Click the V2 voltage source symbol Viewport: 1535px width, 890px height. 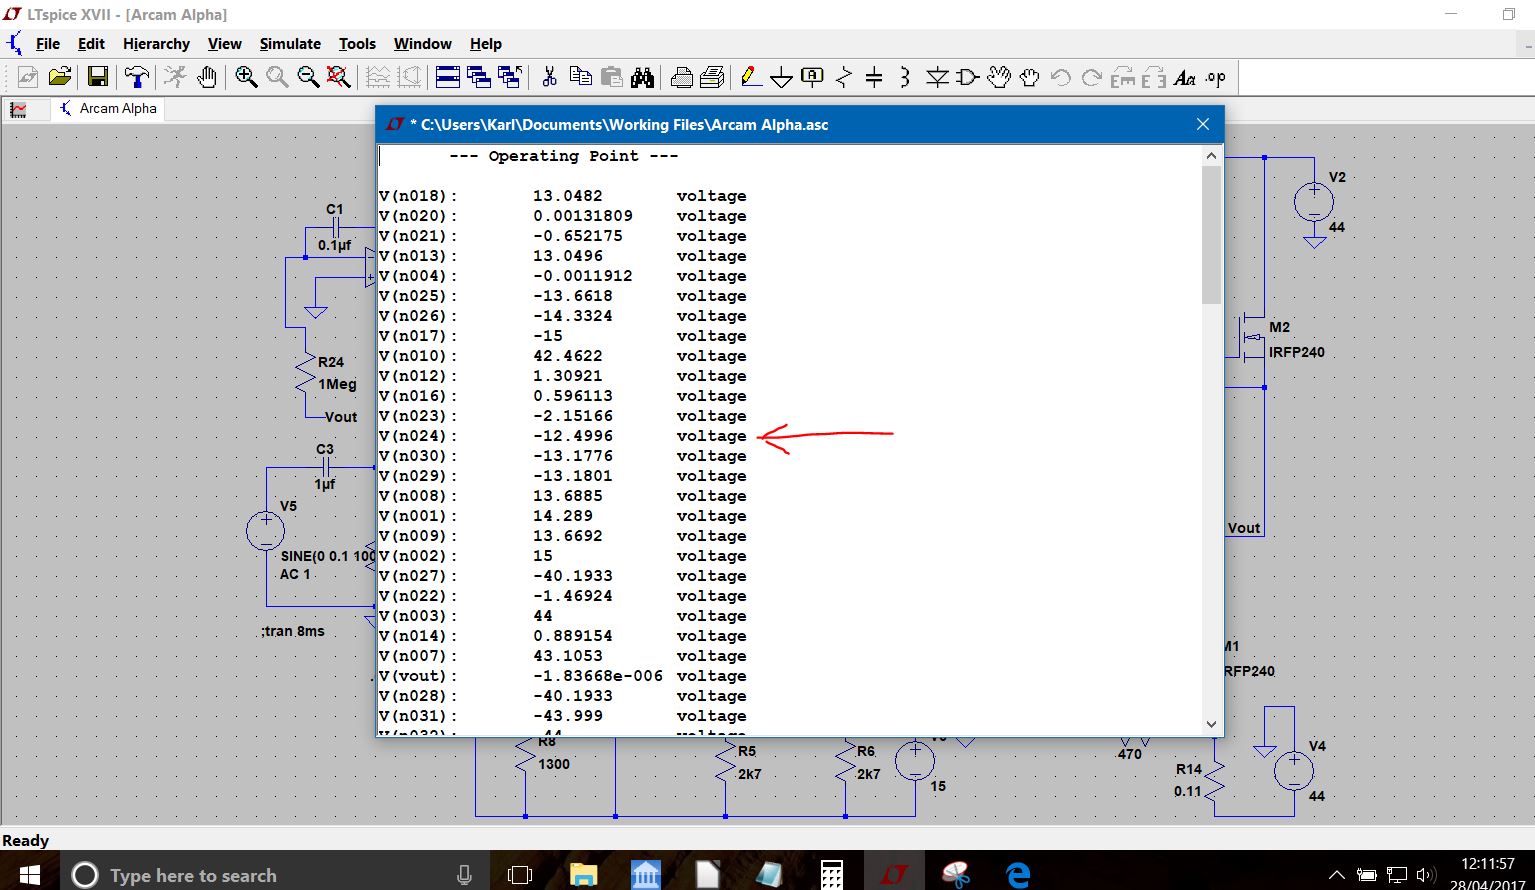coord(1314,202)
